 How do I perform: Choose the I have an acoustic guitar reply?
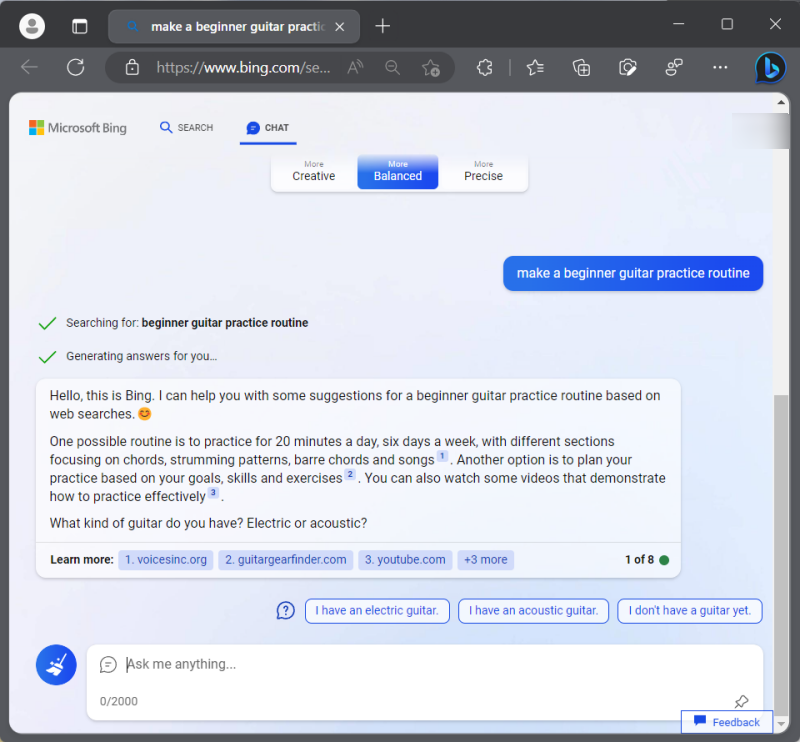point(533,611)
